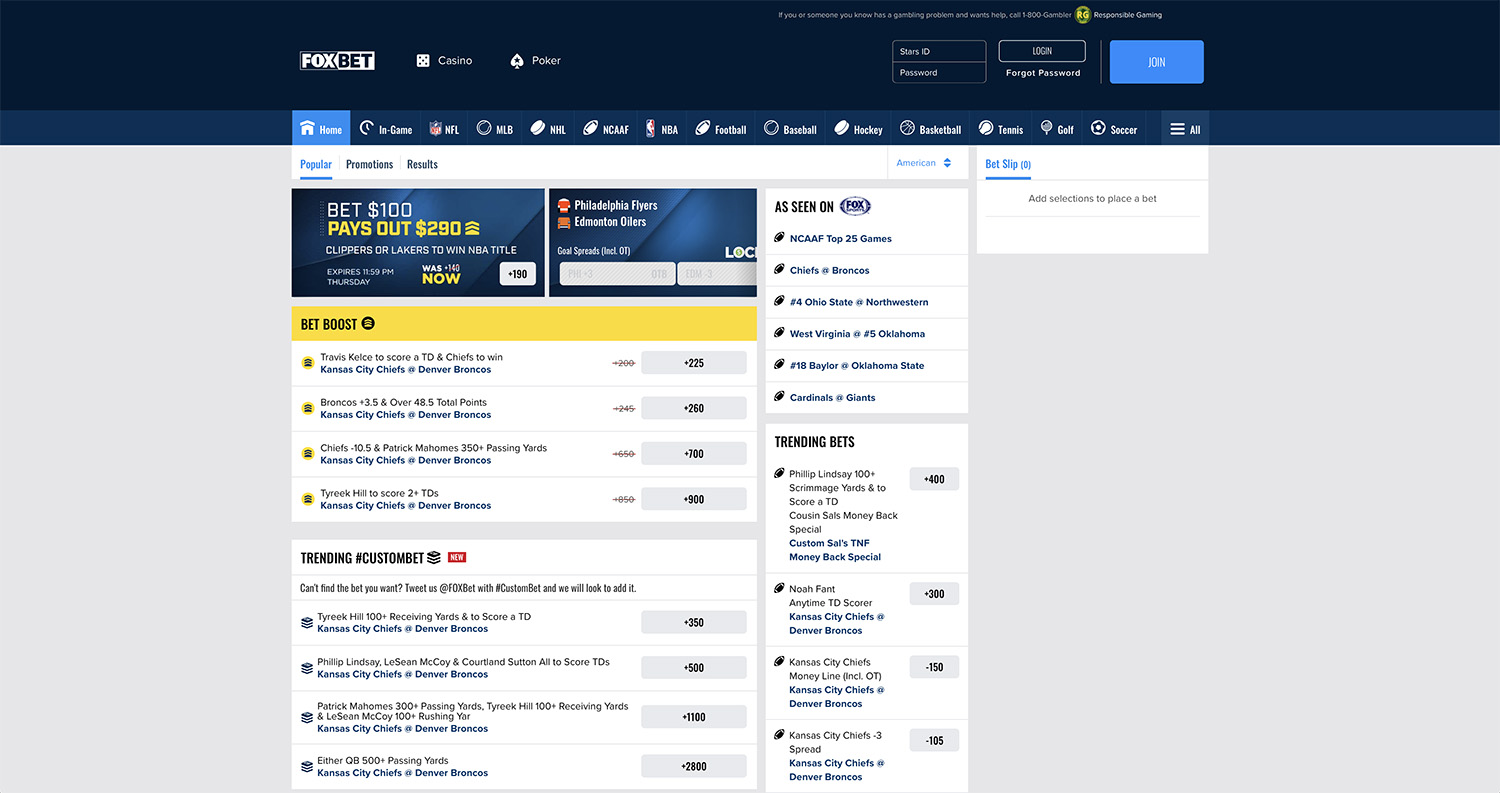
Task: Open the Bet Slip tab
Action: [x=1008, y=164]
